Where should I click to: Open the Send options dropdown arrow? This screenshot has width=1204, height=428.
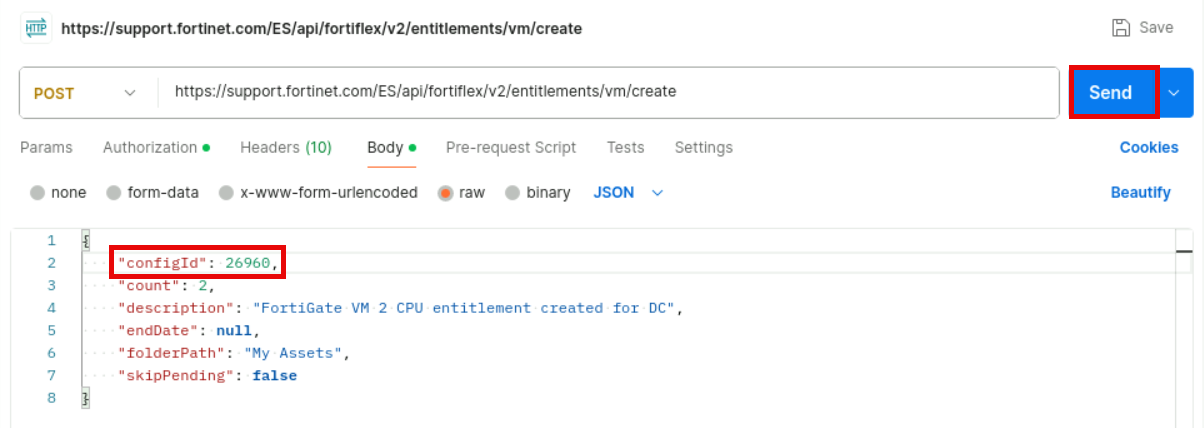(1175, 92)
